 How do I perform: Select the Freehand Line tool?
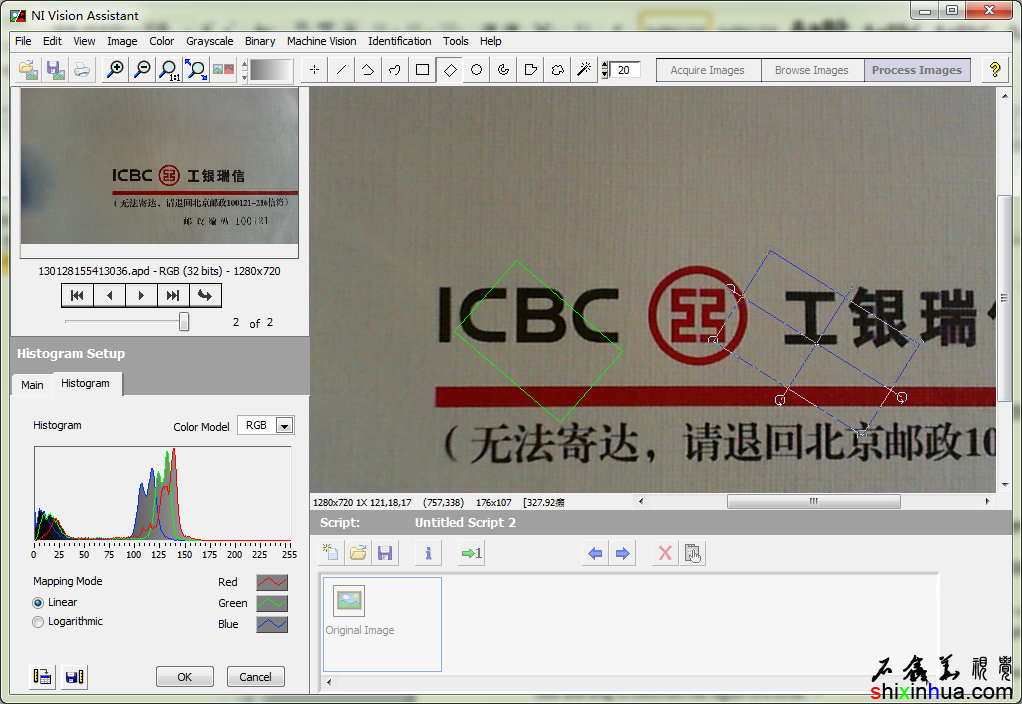(395, 70)
